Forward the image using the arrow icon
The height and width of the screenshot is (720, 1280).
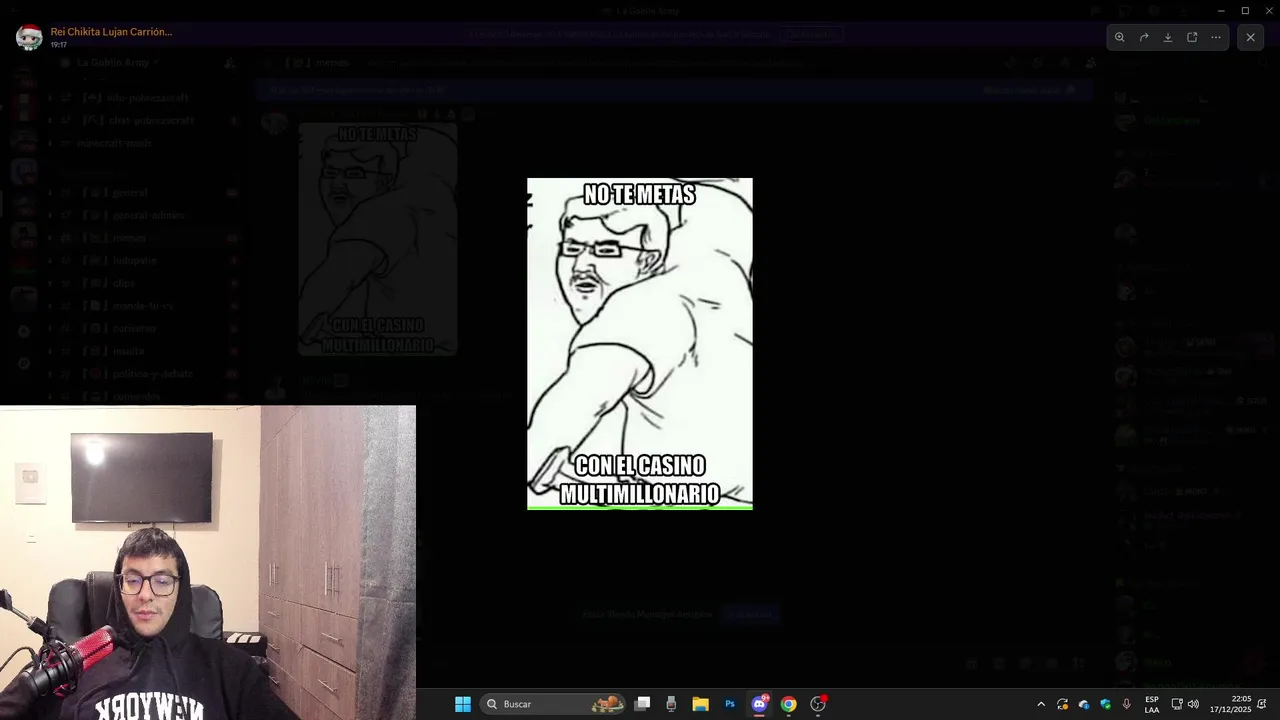1144,37
